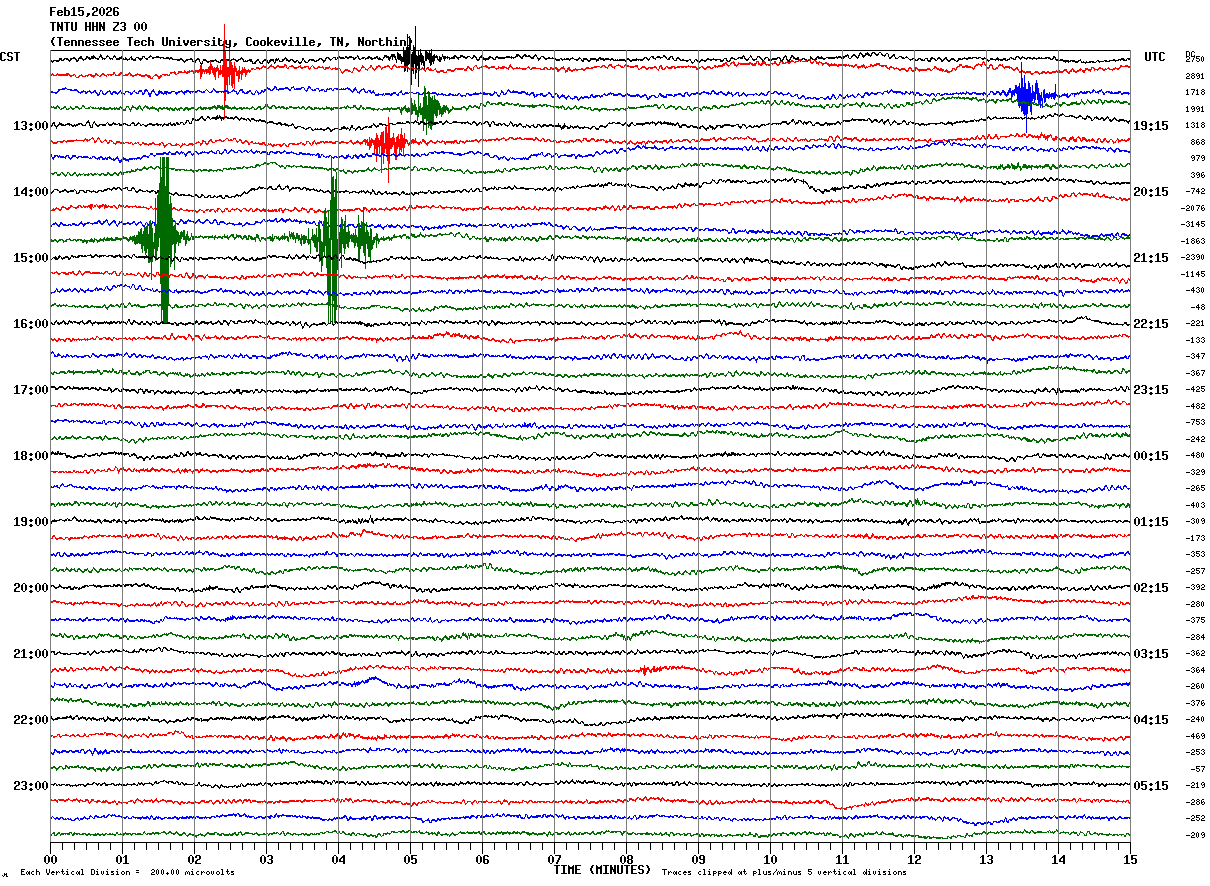Click the 19:15 UTC time label

(x=1151, y=126)
